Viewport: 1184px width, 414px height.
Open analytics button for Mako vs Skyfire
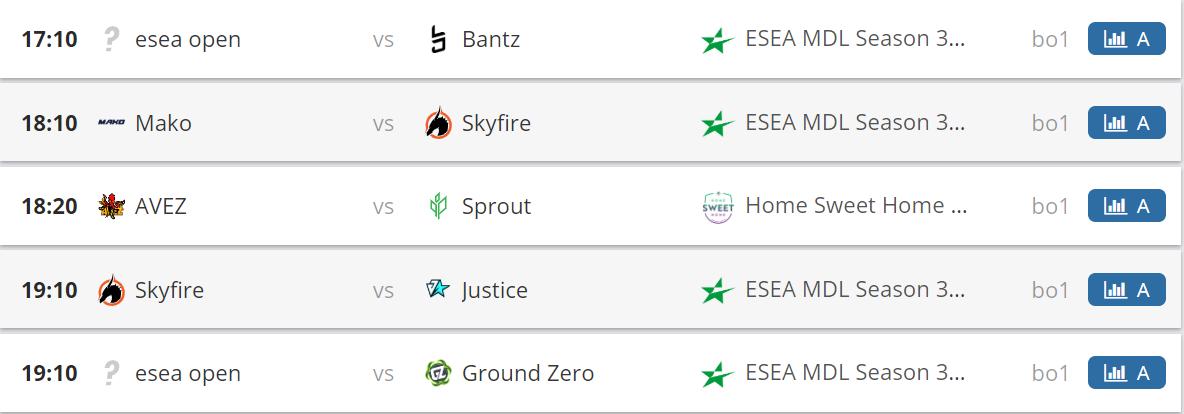click(1126, 122)
